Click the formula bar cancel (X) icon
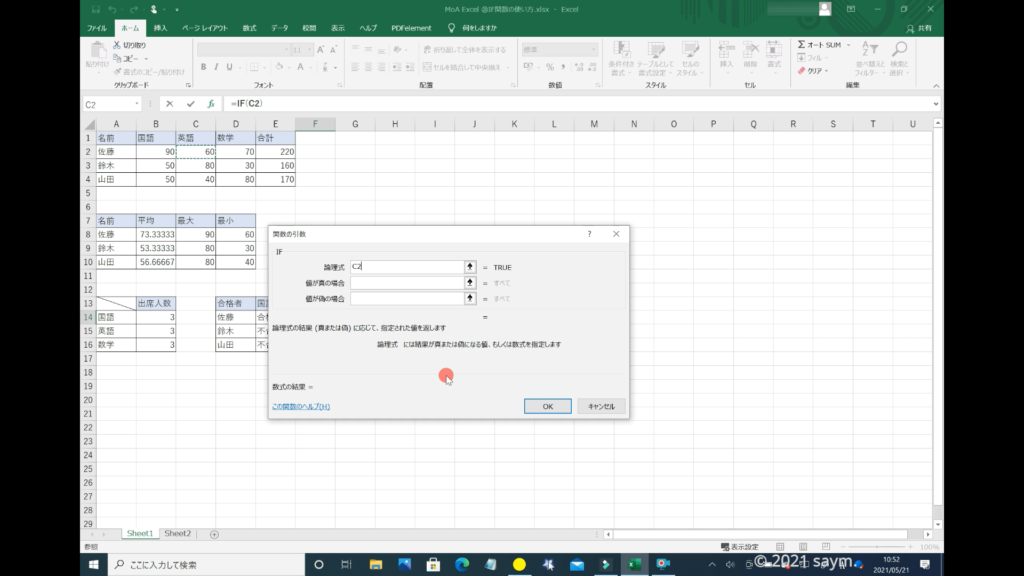Viewport: 1024px width, 576px height. point(170,104)
